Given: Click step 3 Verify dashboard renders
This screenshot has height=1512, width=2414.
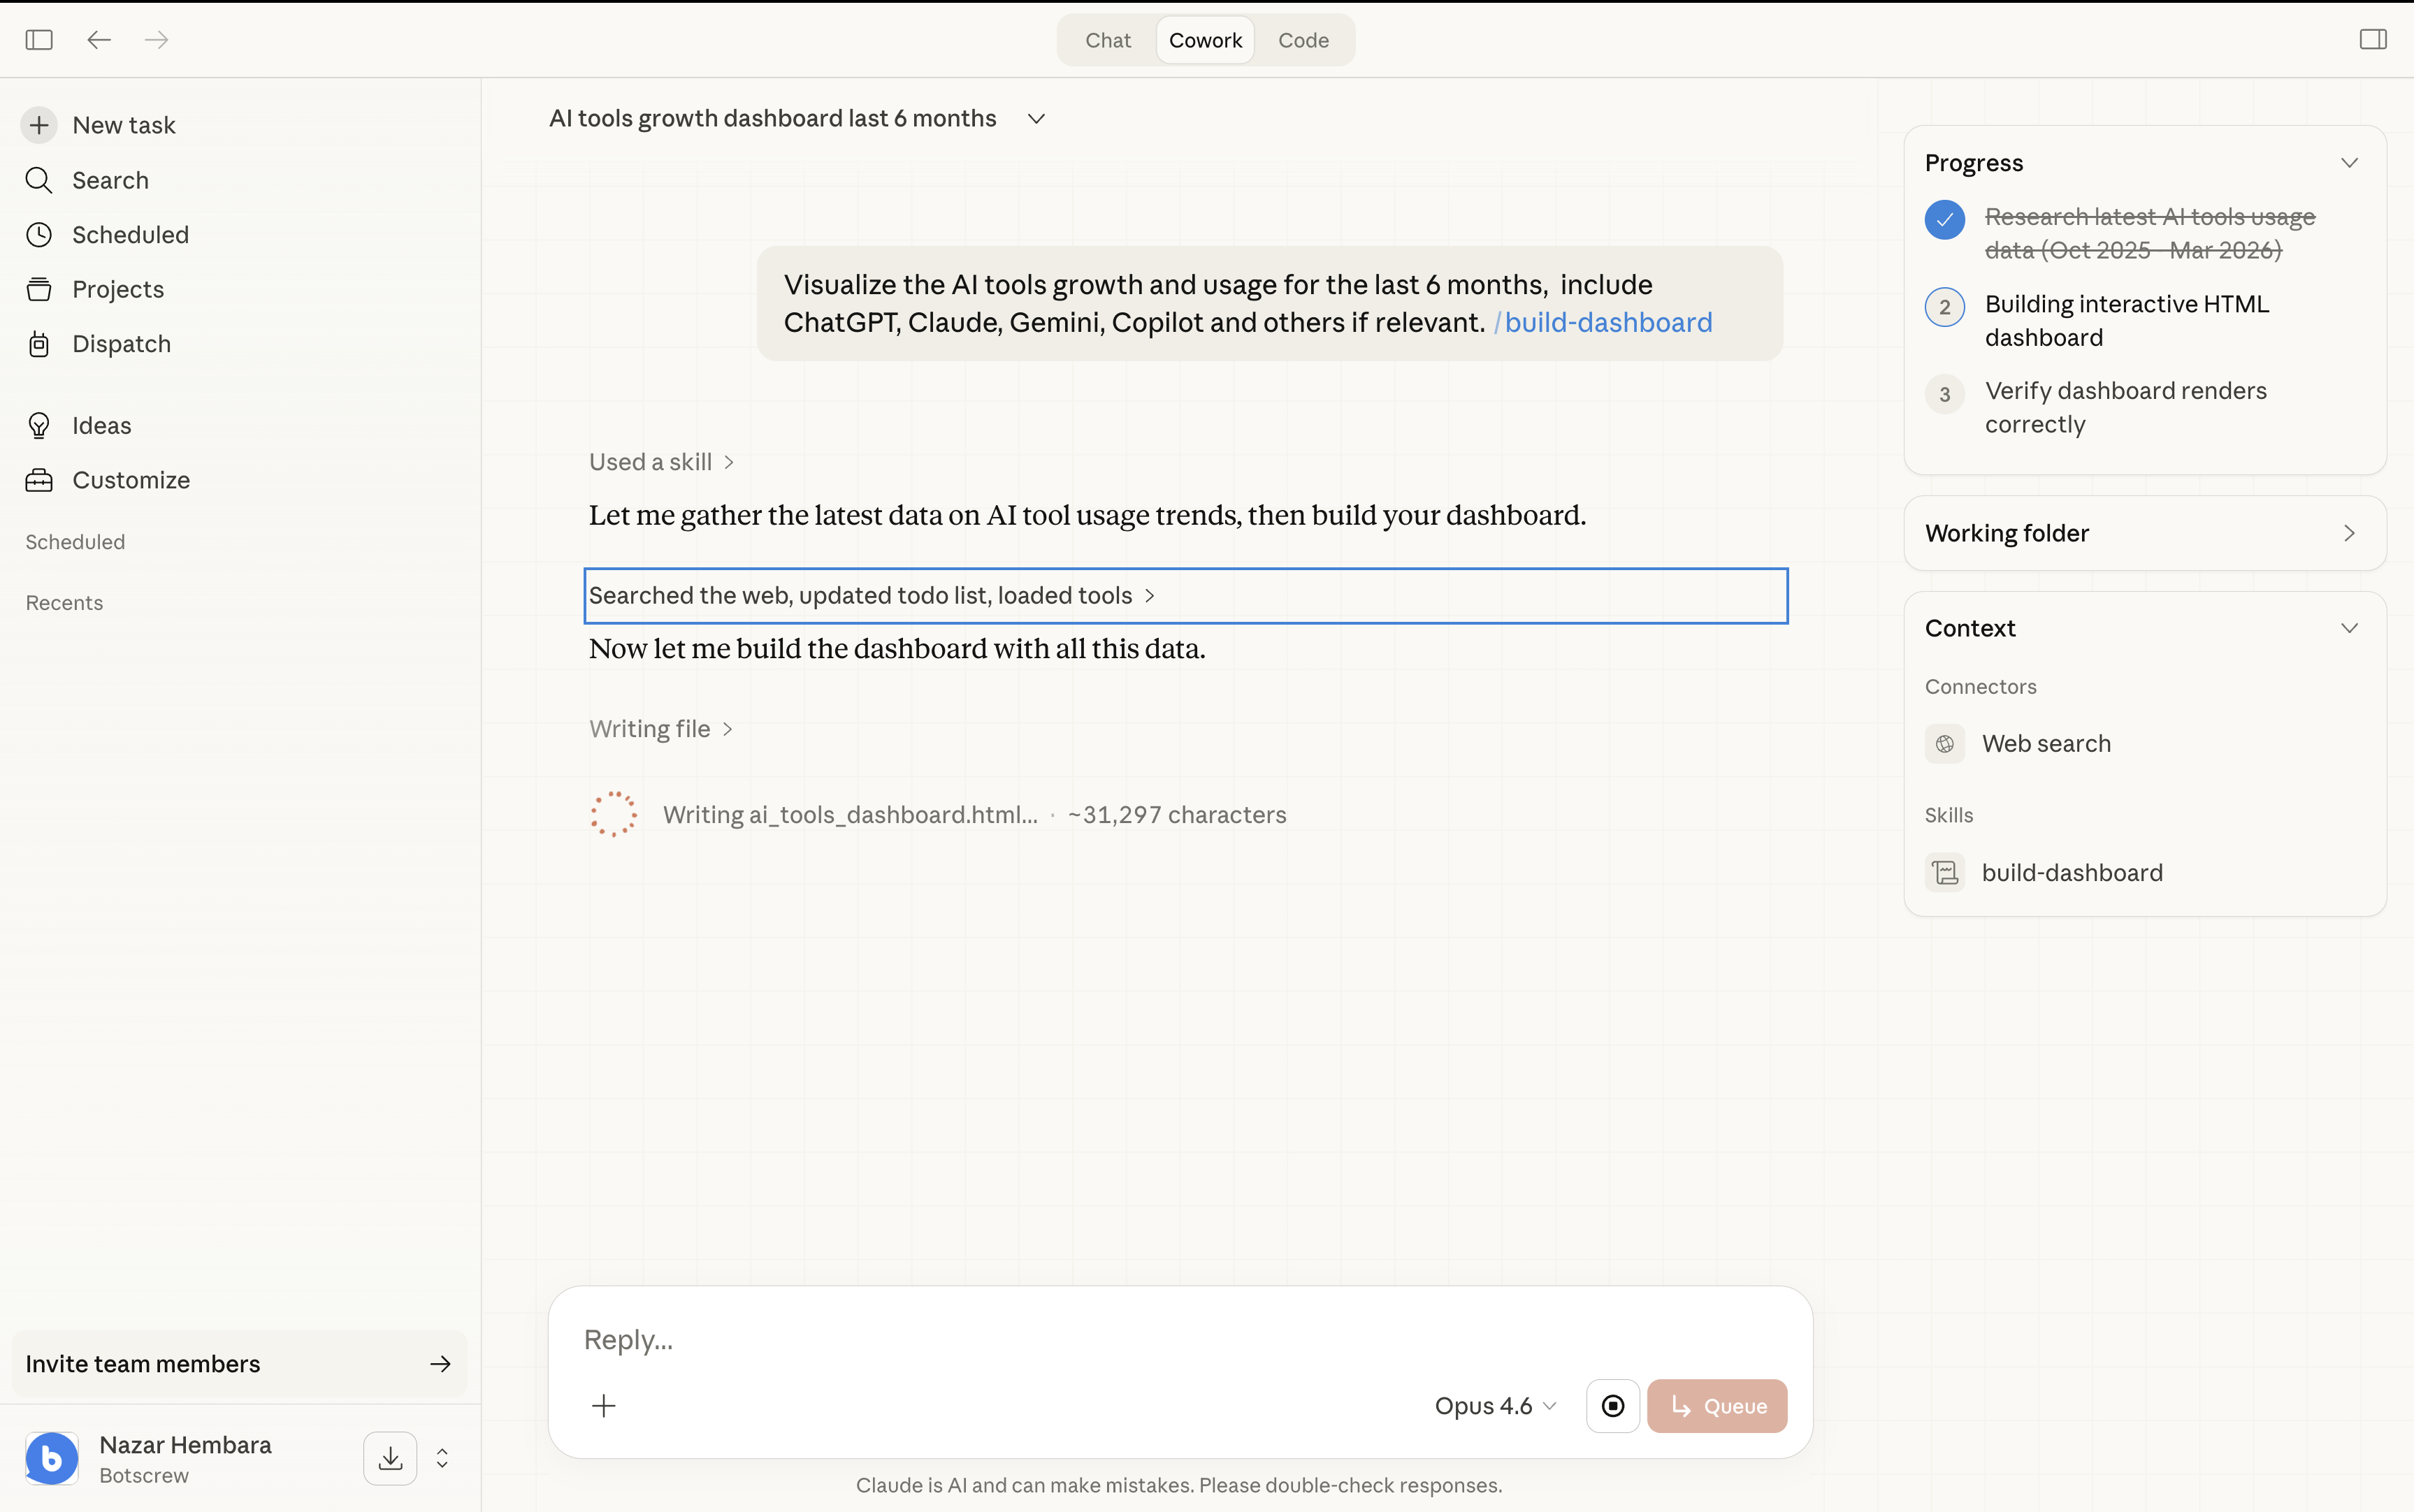Looking at the screenshot, I should coord(2125,407).
